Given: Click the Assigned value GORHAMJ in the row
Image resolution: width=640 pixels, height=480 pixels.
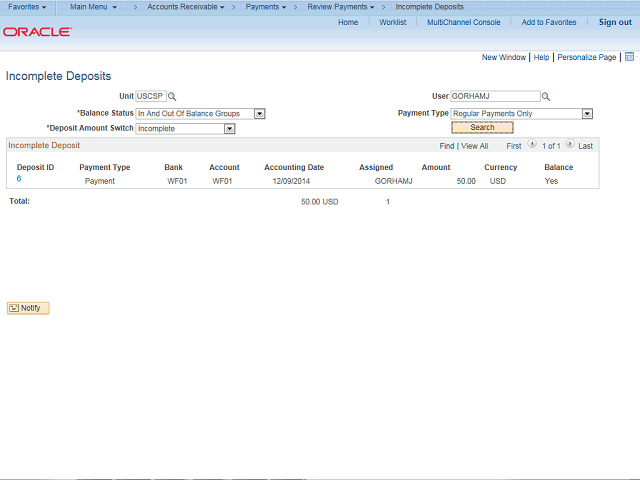Looking at the screenshot, I should [393, 181].
